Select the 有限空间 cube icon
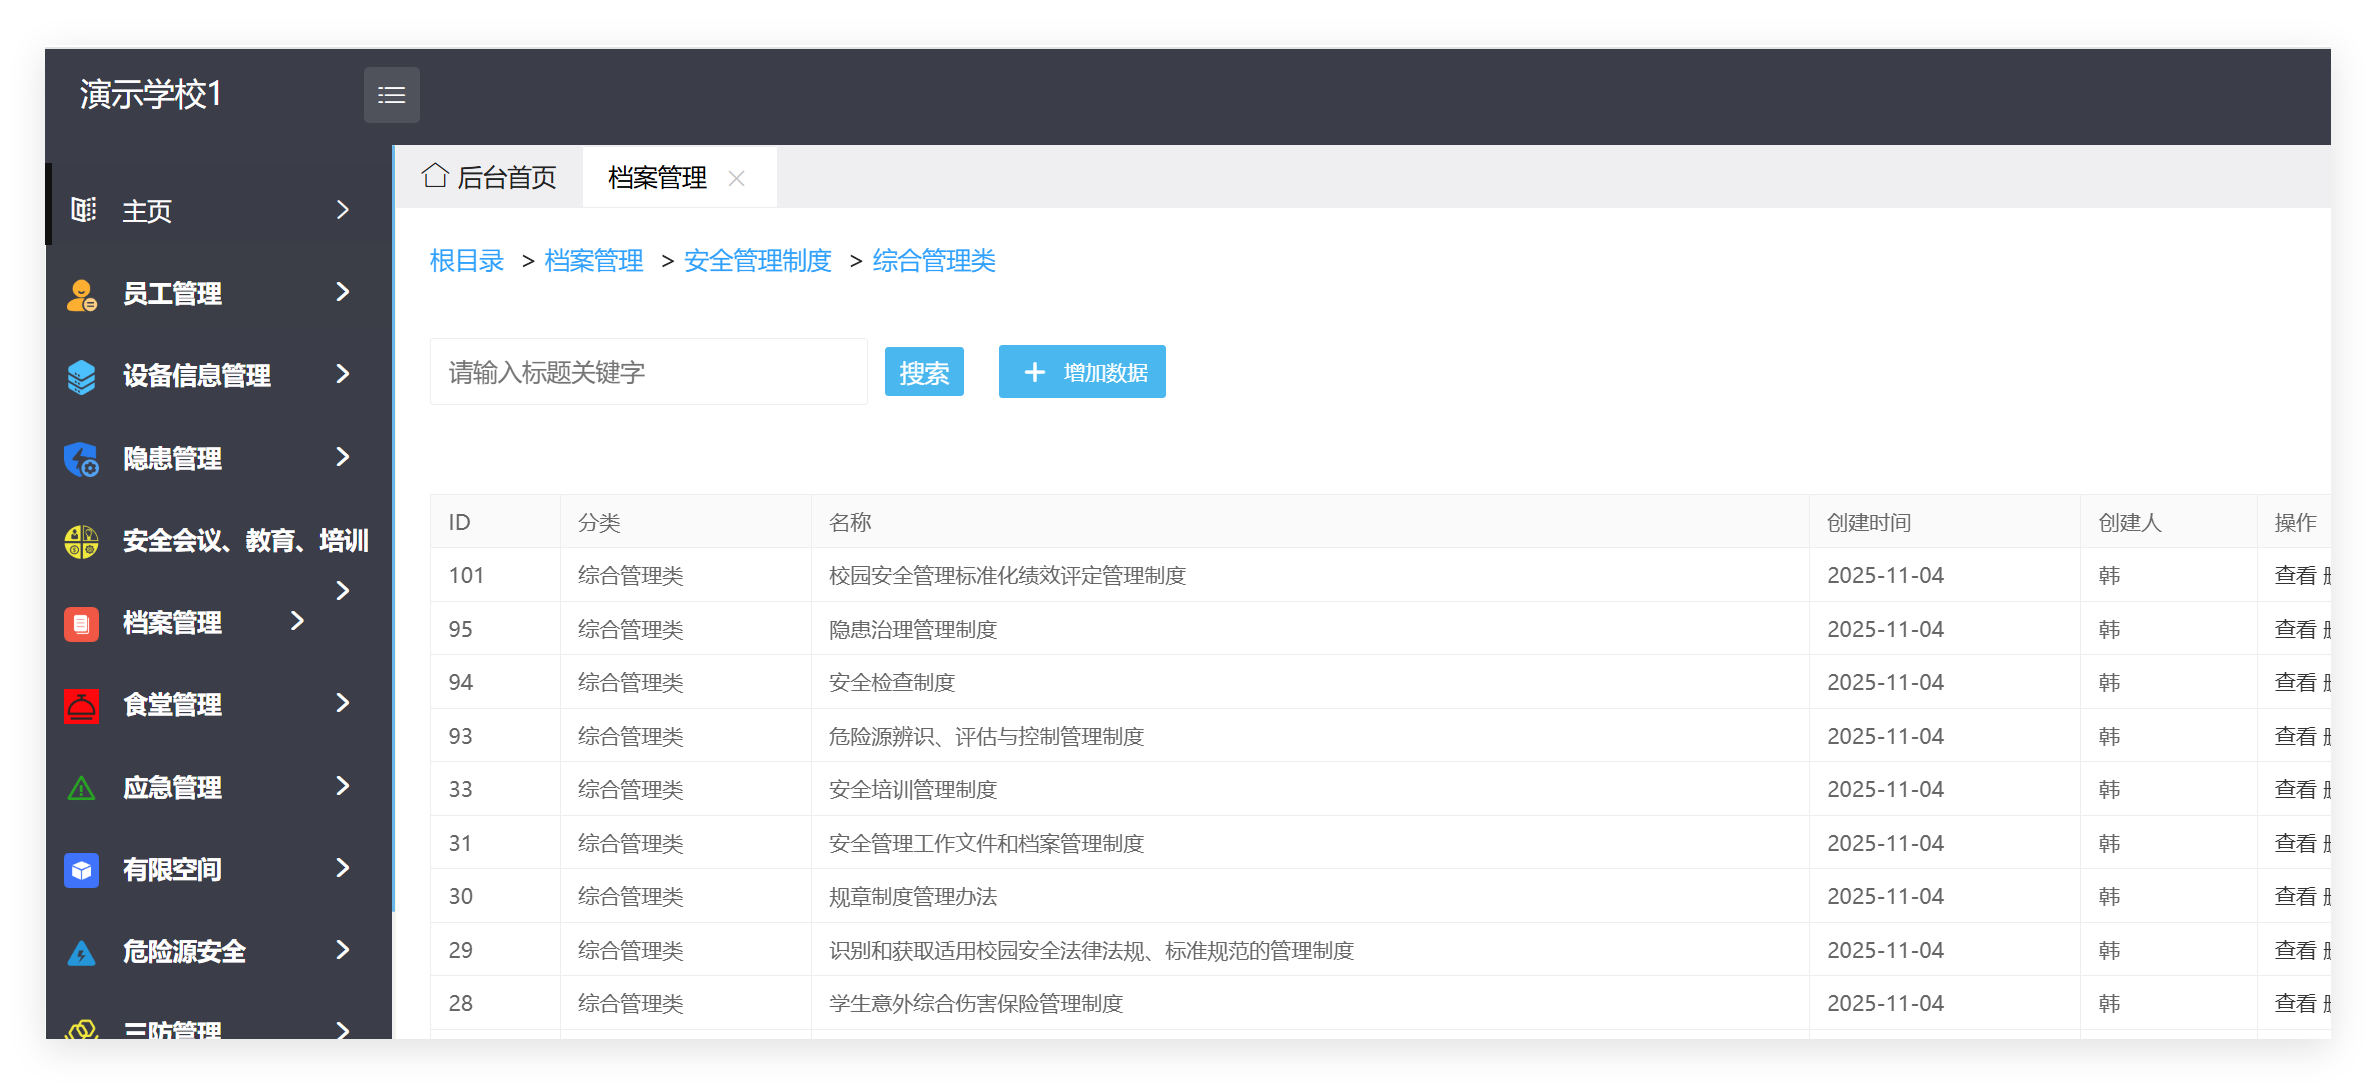 tap(81, 869)
